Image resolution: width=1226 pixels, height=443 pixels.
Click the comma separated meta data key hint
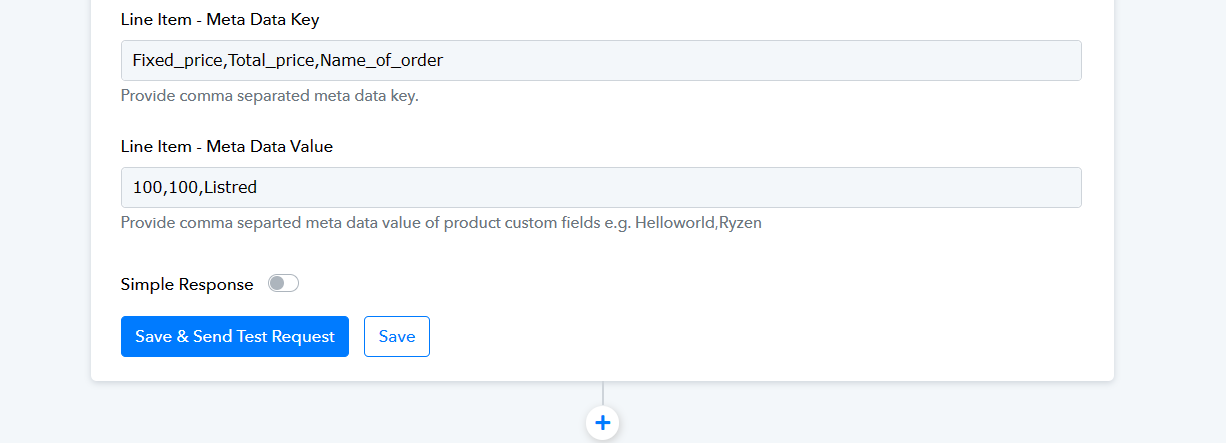click(x=269, y=96)
